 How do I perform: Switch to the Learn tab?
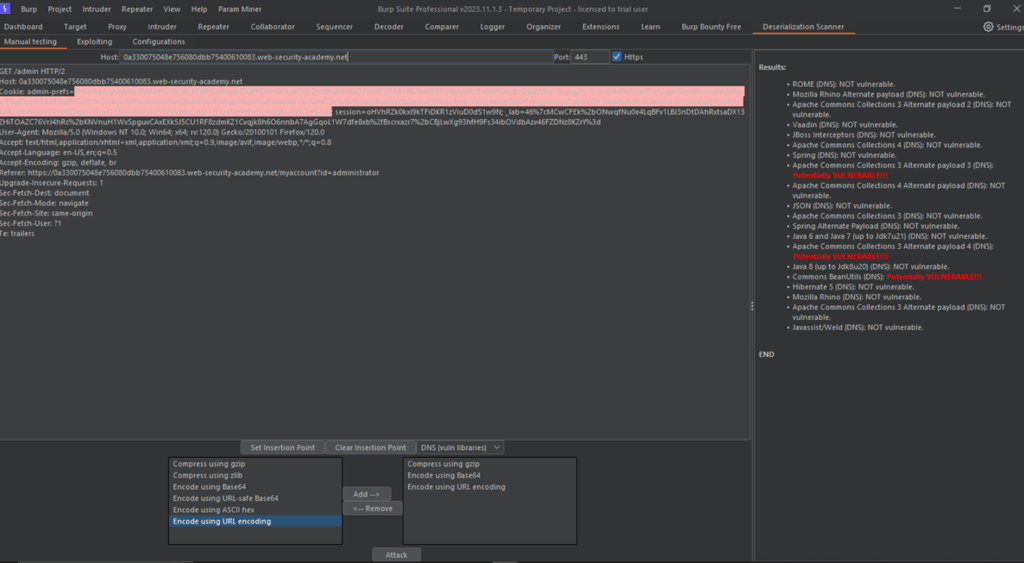650,27
